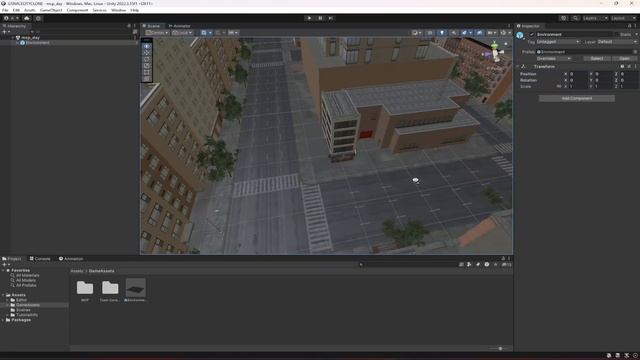Toggle hidden objects visibility in Scene toolbar

(479, 33)
